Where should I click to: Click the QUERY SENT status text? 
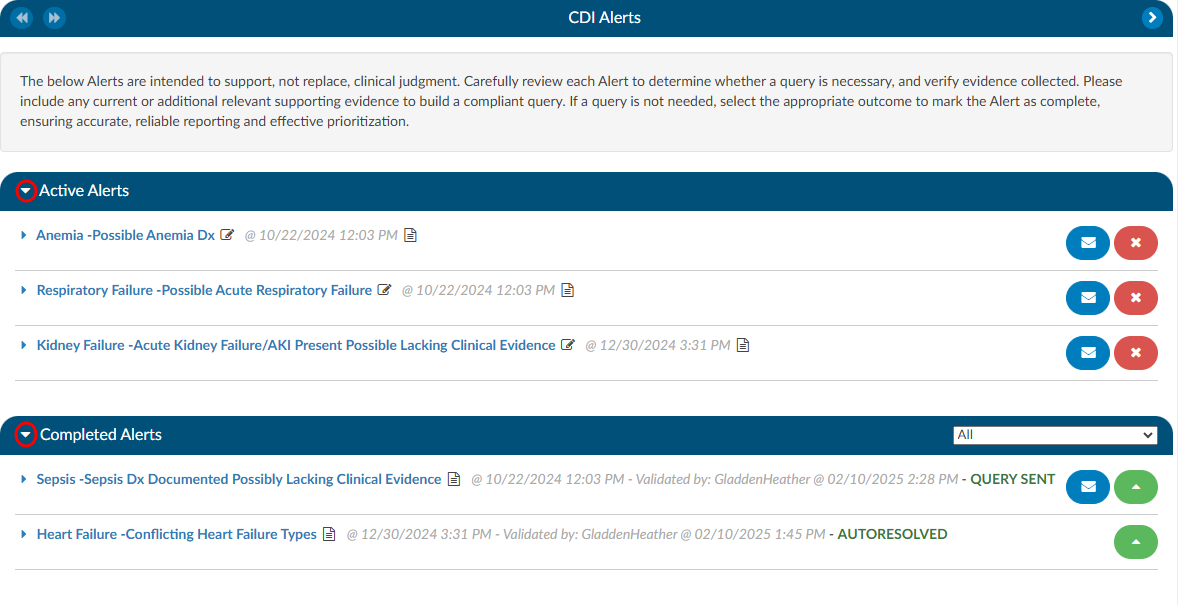click(1013, 479)
